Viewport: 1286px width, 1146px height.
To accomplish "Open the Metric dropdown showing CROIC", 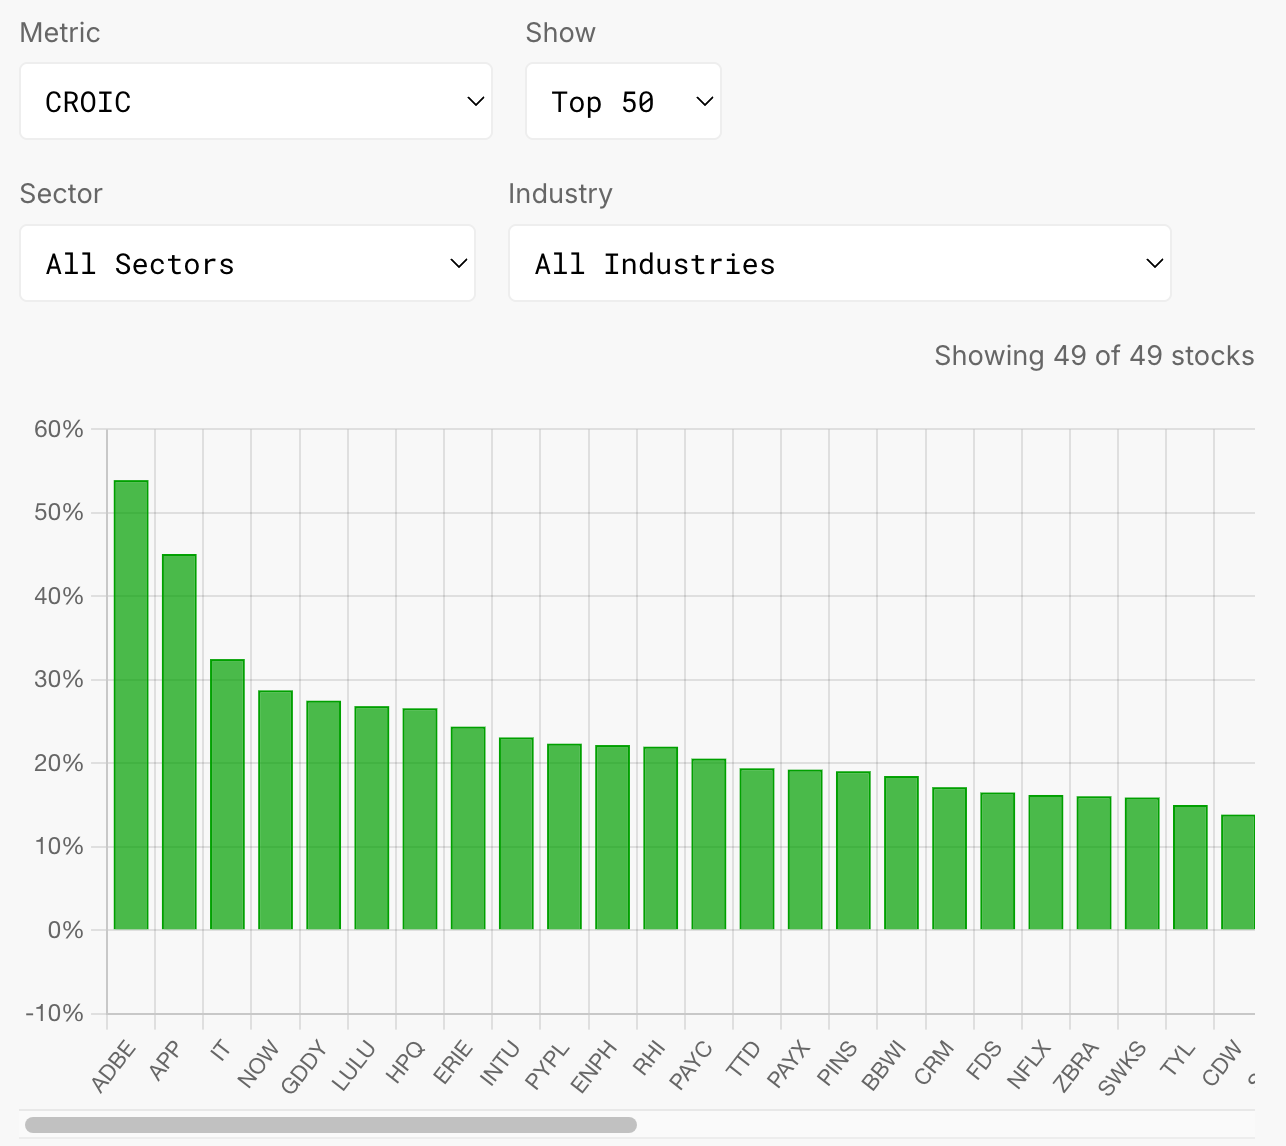I will (255, 102).
